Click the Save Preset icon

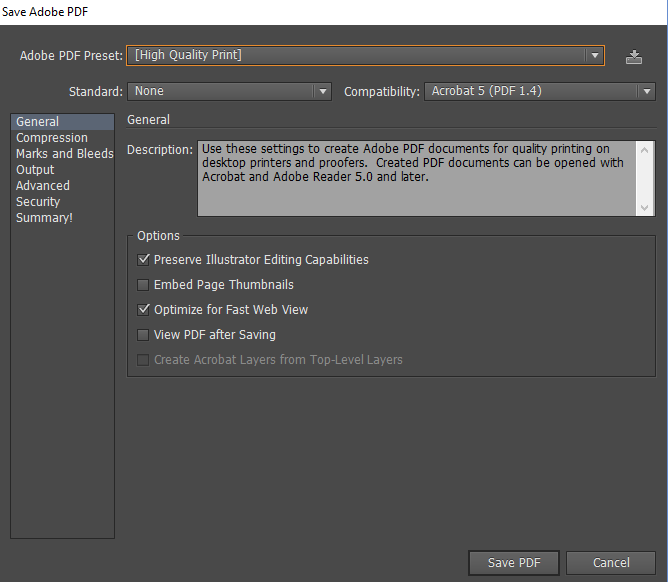634,57
